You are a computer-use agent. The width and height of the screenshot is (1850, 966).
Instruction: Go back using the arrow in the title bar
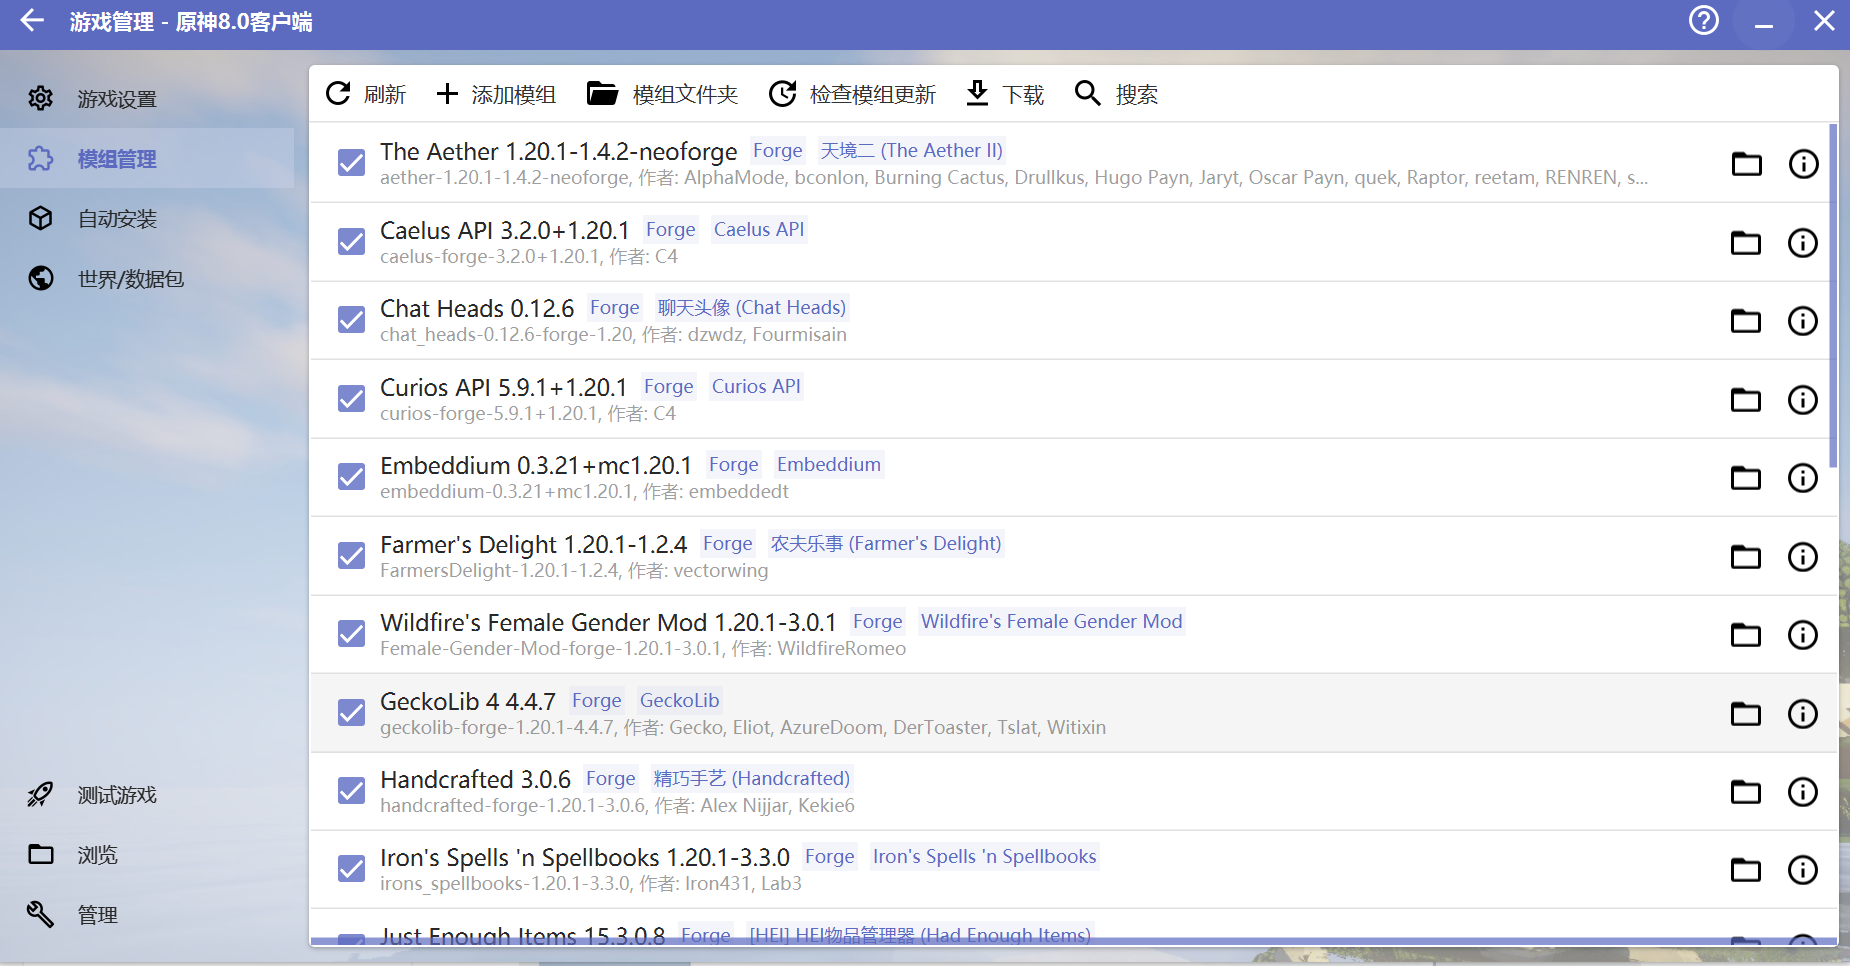[32, 21]
